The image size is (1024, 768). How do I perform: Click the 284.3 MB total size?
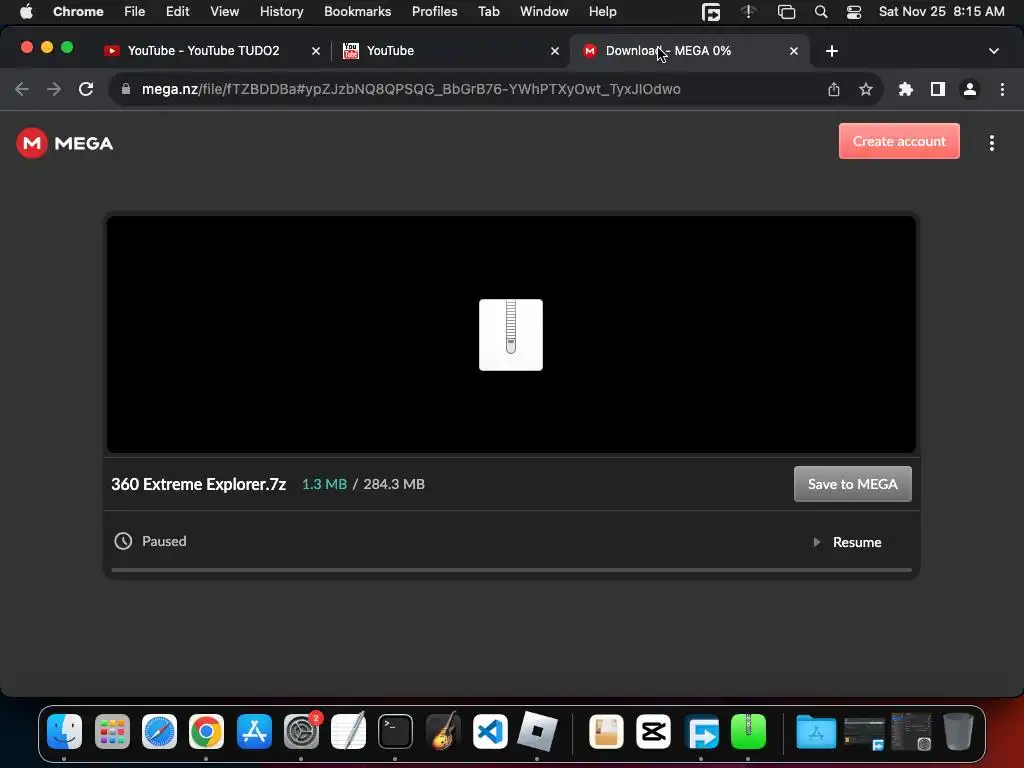coord(394,484)
